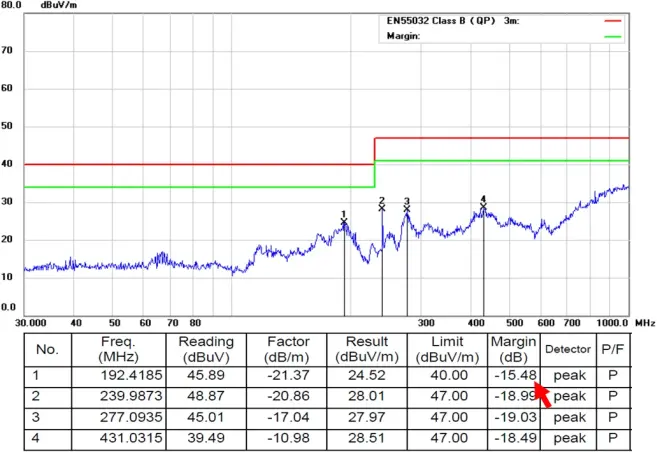Select peak marker 4 near 431 MHz

click(x=483, y=206)
